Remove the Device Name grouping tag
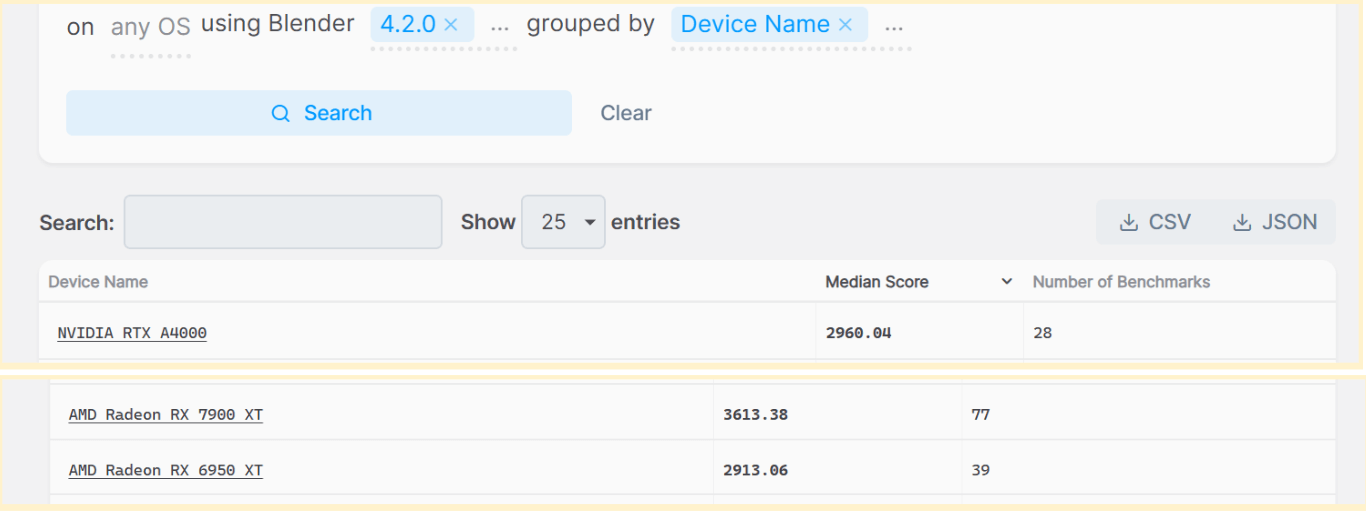Image resolution: width=1366 pixels, height=514 pixels. click(x=845, y=25)
